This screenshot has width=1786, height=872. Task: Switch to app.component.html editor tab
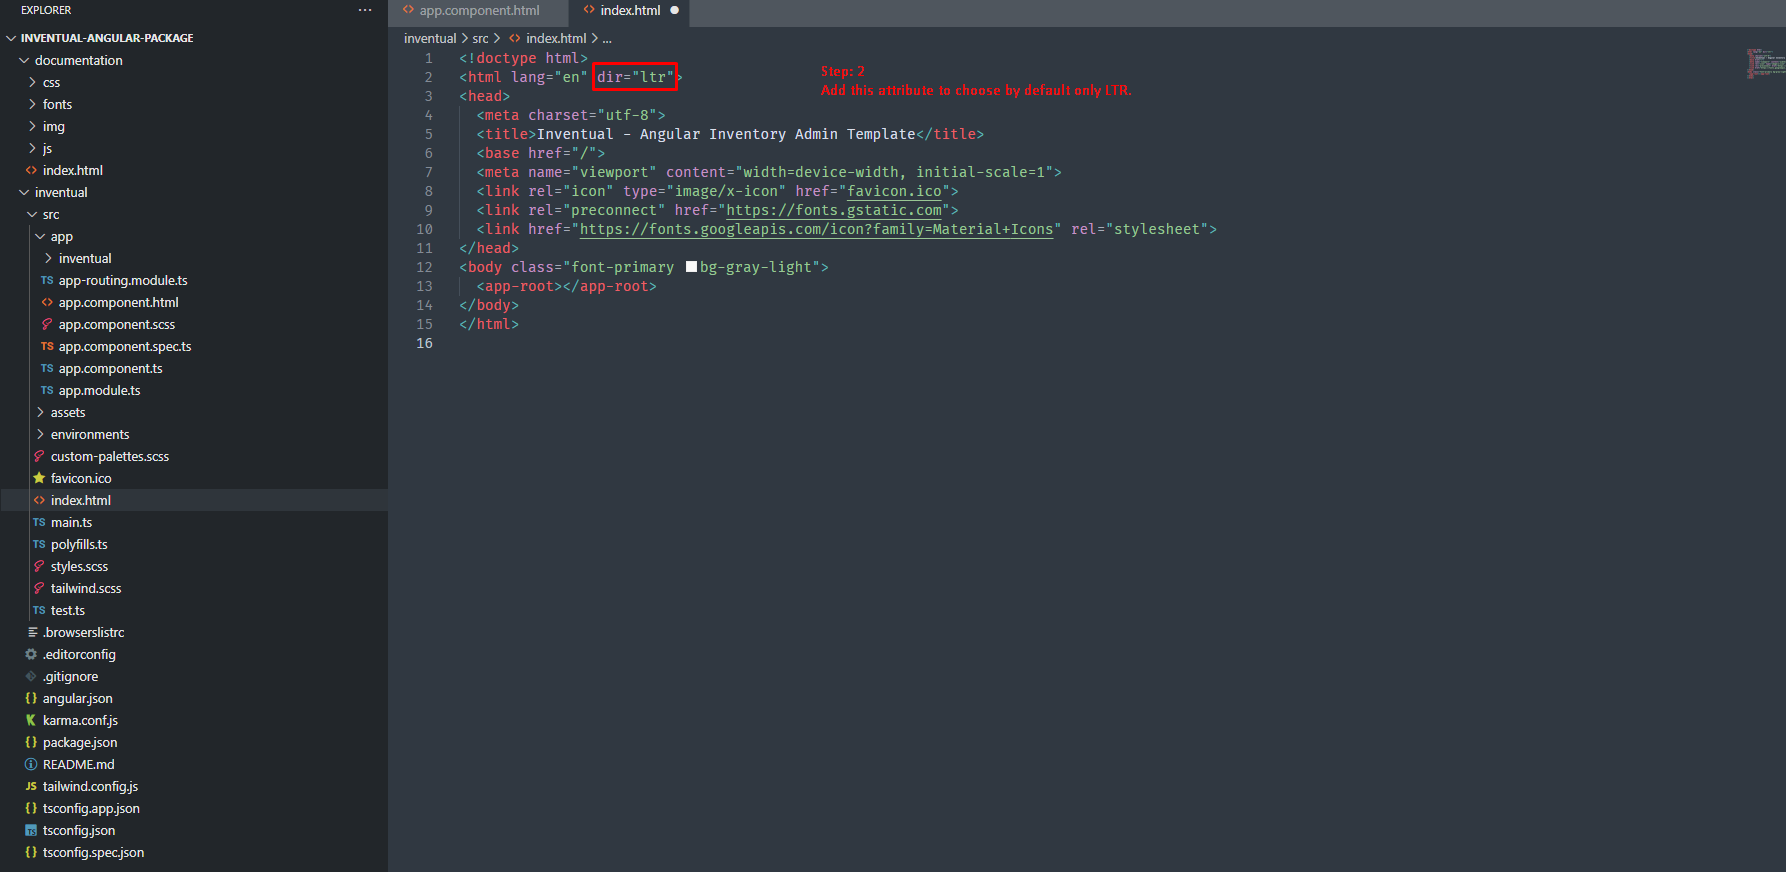click(x=478, y=11)
